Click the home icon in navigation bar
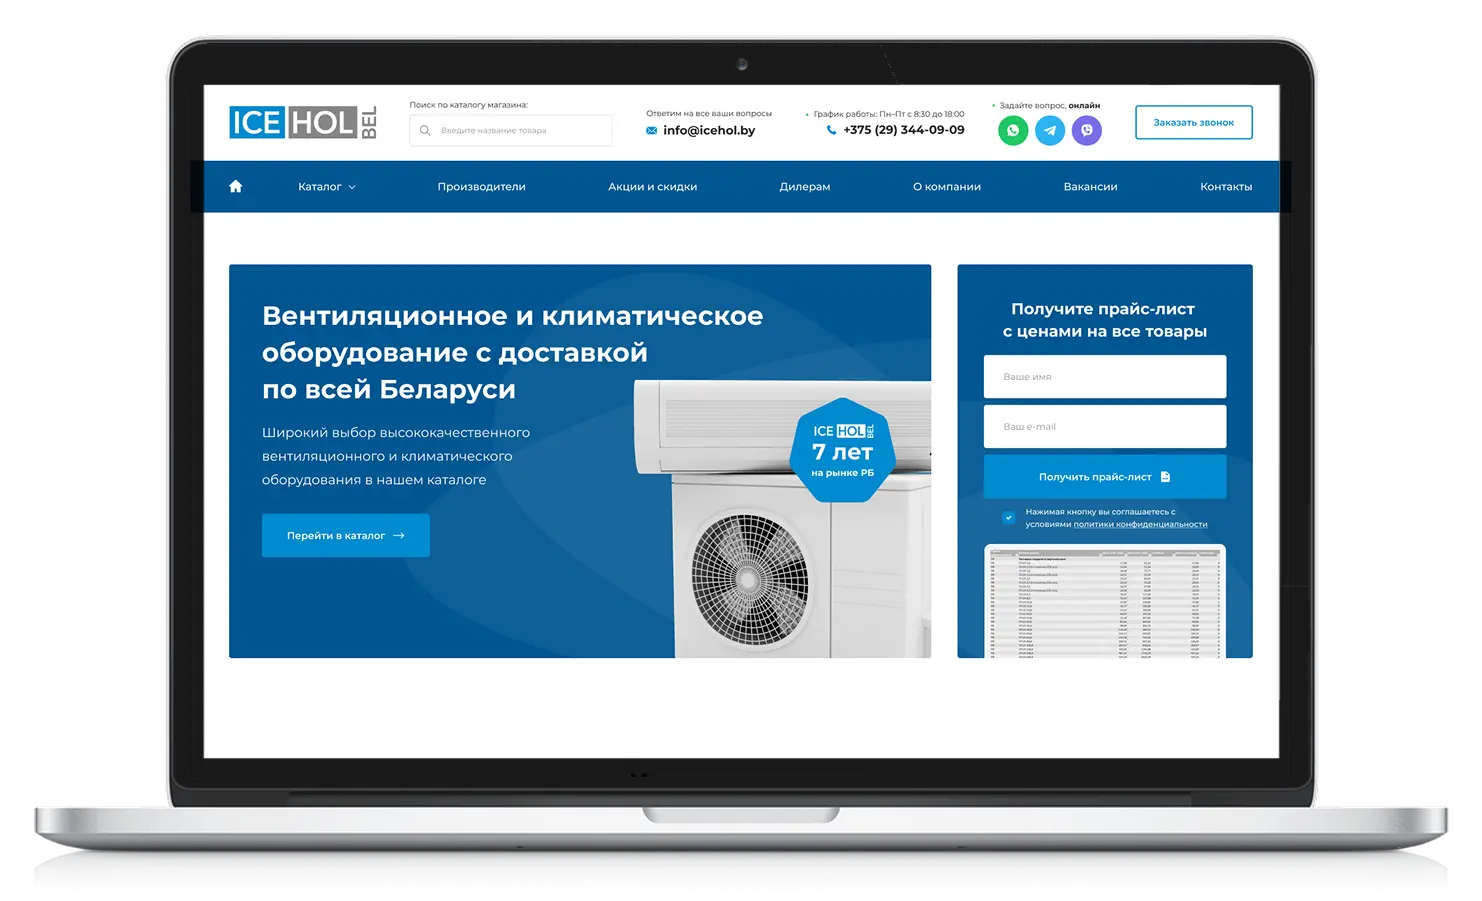This screenshot has height=901, width=1482. tap(236, 186)
